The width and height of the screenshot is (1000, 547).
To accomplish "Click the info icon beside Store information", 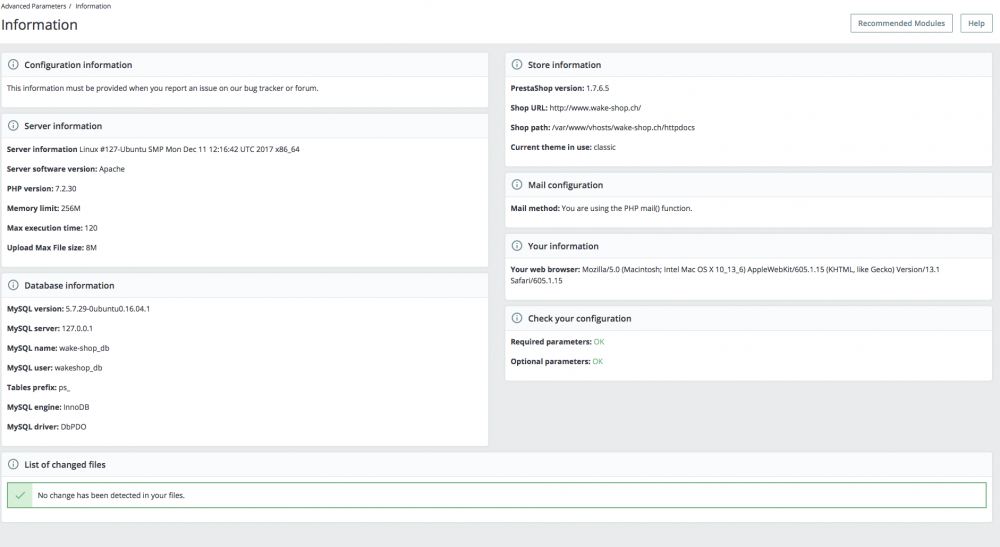I will point(517,65).
